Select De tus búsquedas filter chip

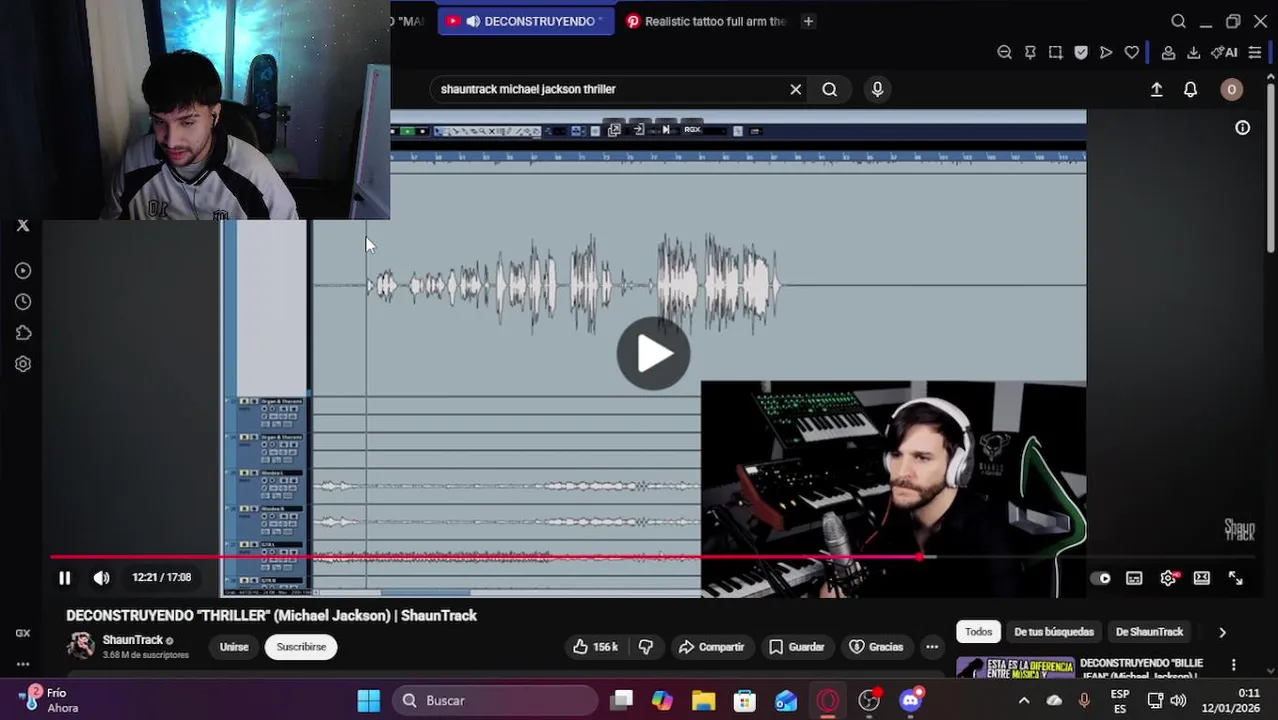tap(1053, 632)
